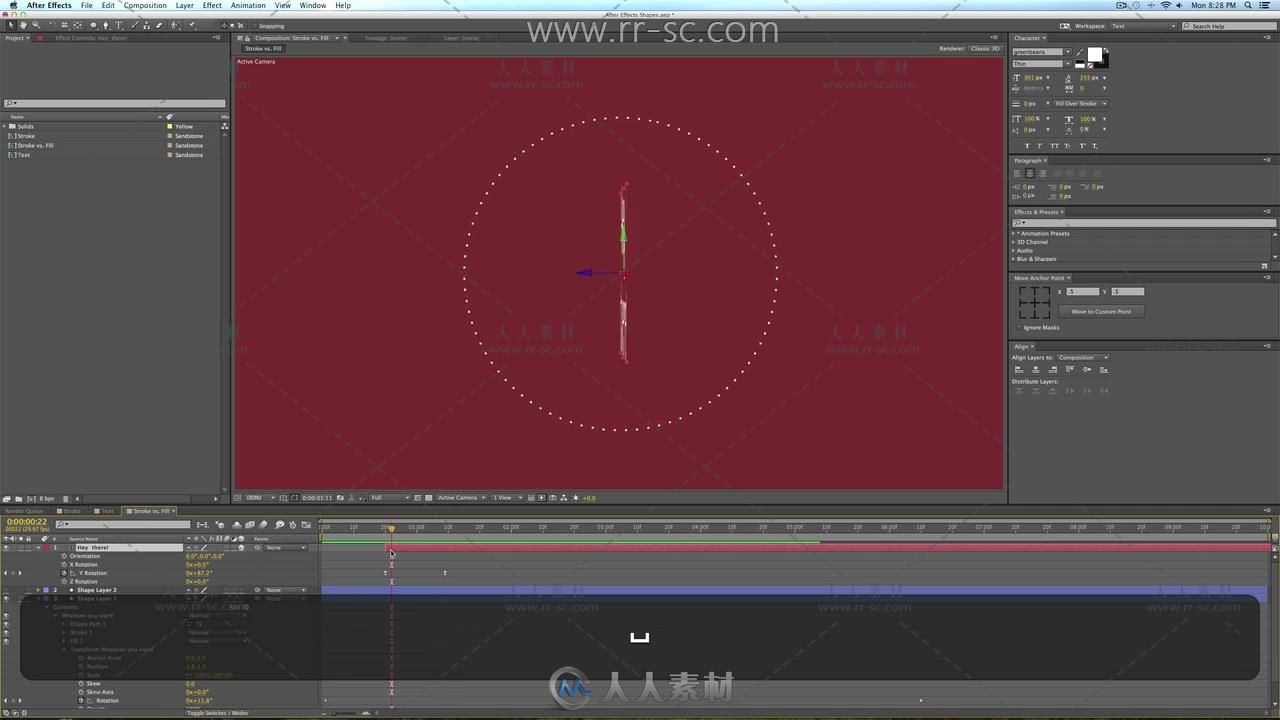Right align text in Paragraph panel
The image size is (1280, 720).
coord(1042,173)
